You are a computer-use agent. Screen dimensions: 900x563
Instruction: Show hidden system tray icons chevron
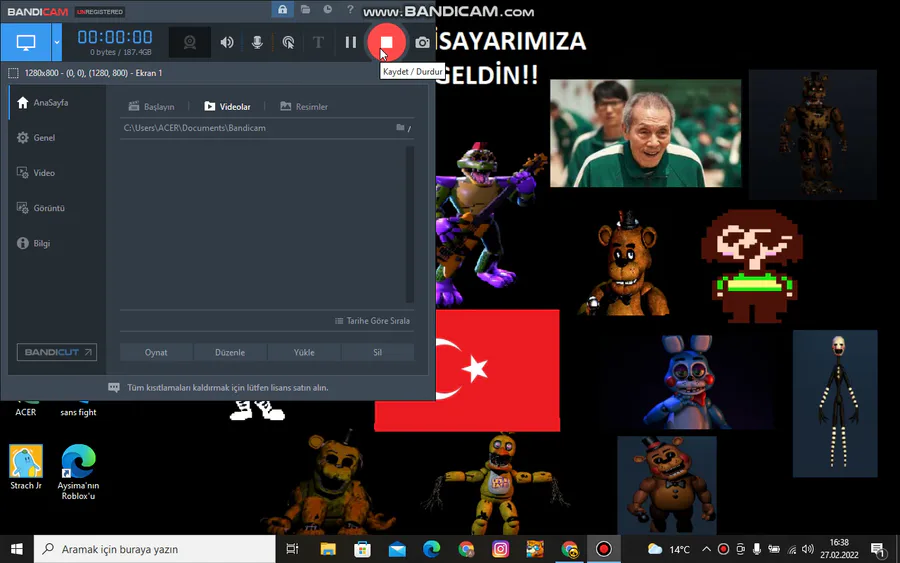(x=707, y=549)
